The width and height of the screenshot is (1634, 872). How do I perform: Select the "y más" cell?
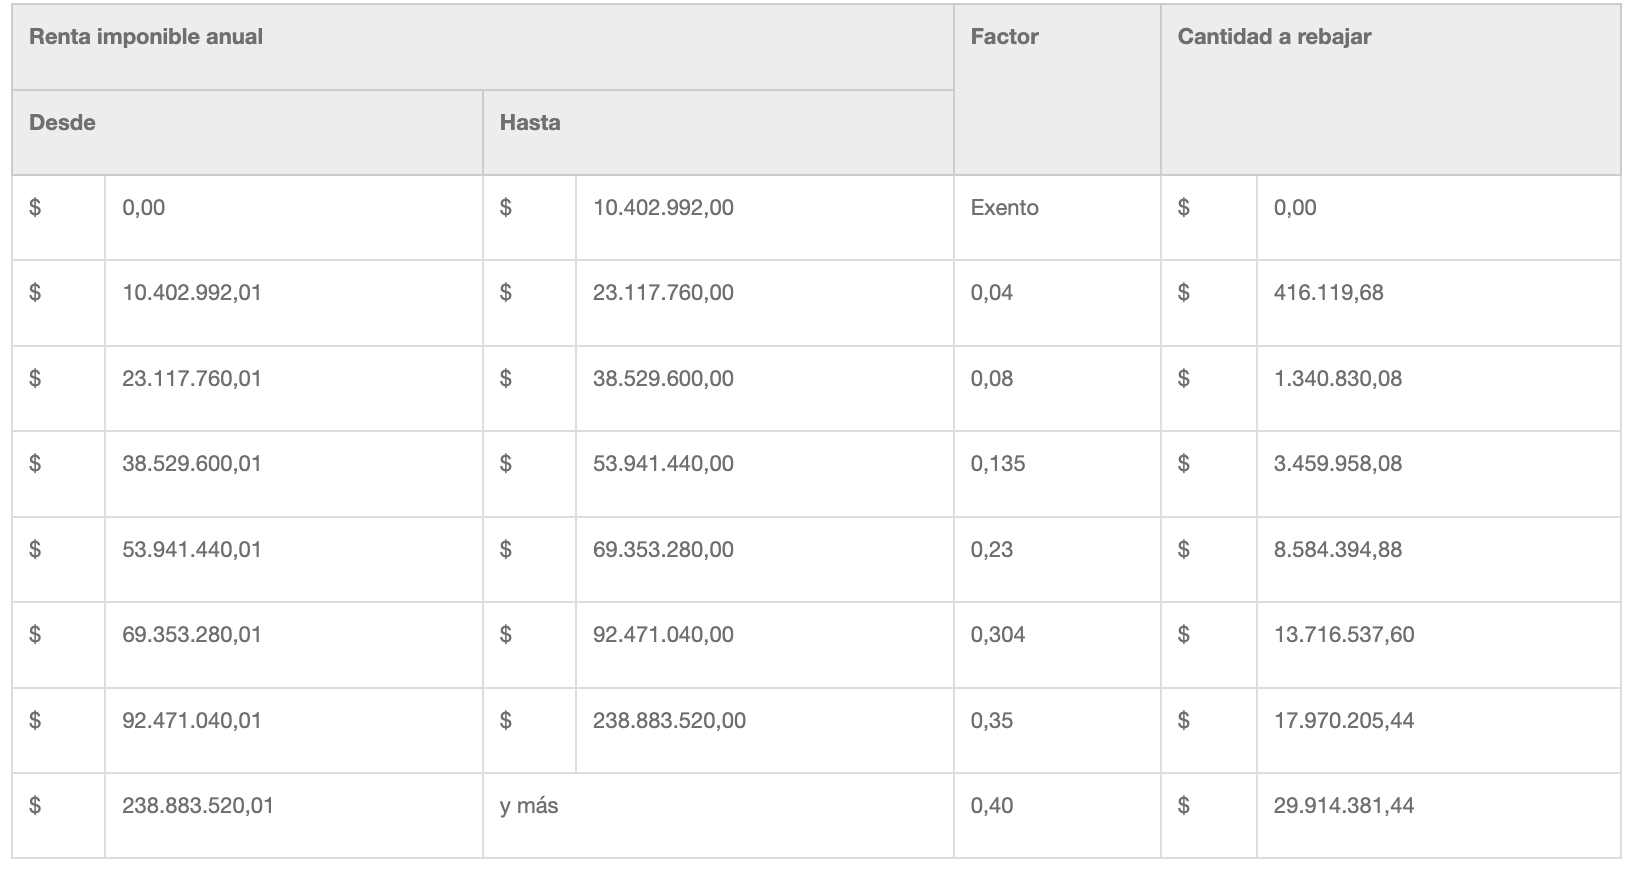(x=529, y=806)
